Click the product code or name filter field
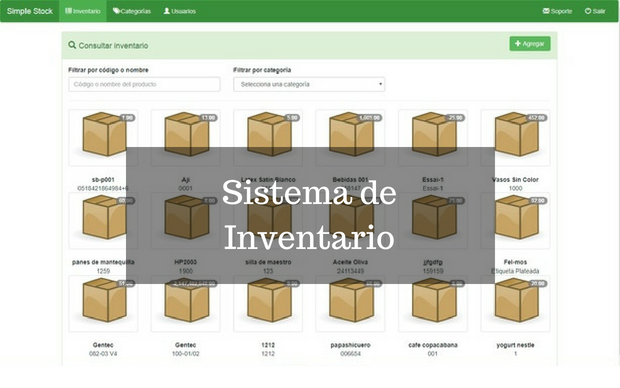 [x=144, y=84]
